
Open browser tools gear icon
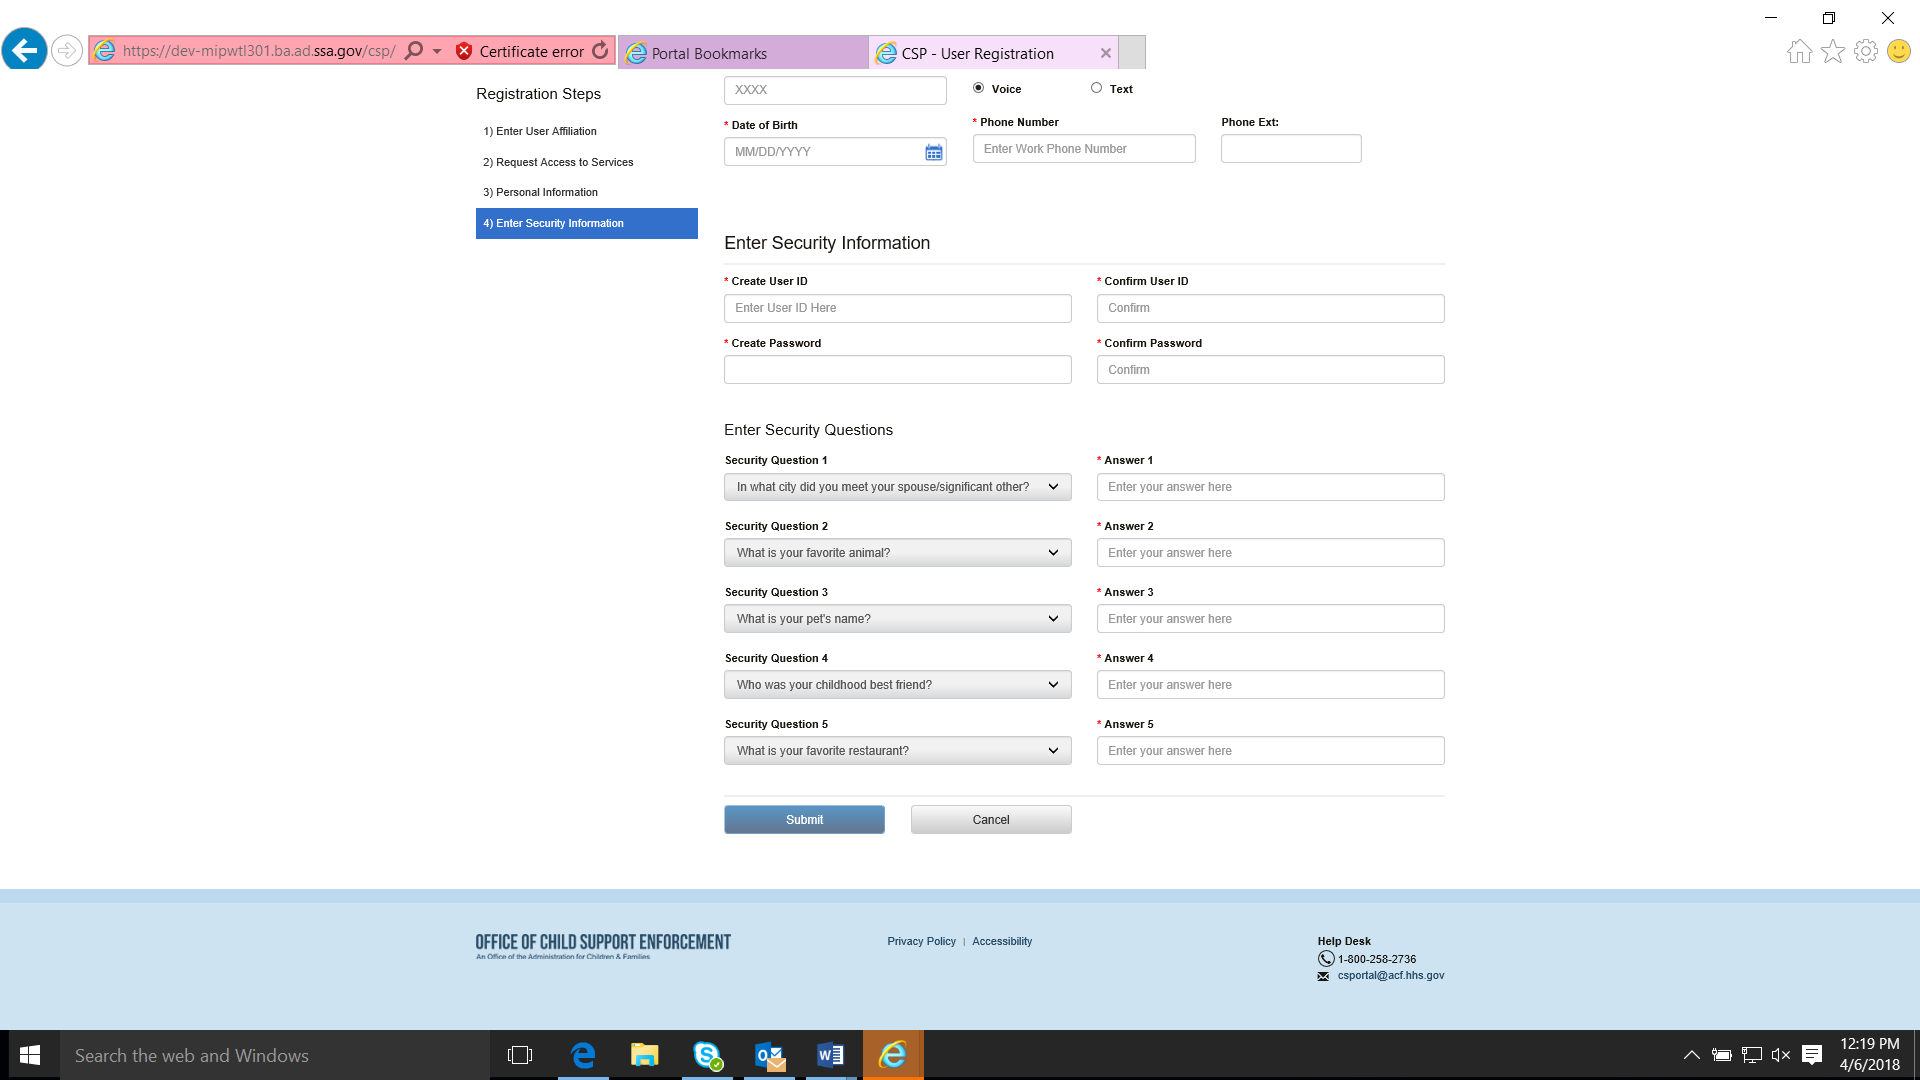tap(1865, 51)
